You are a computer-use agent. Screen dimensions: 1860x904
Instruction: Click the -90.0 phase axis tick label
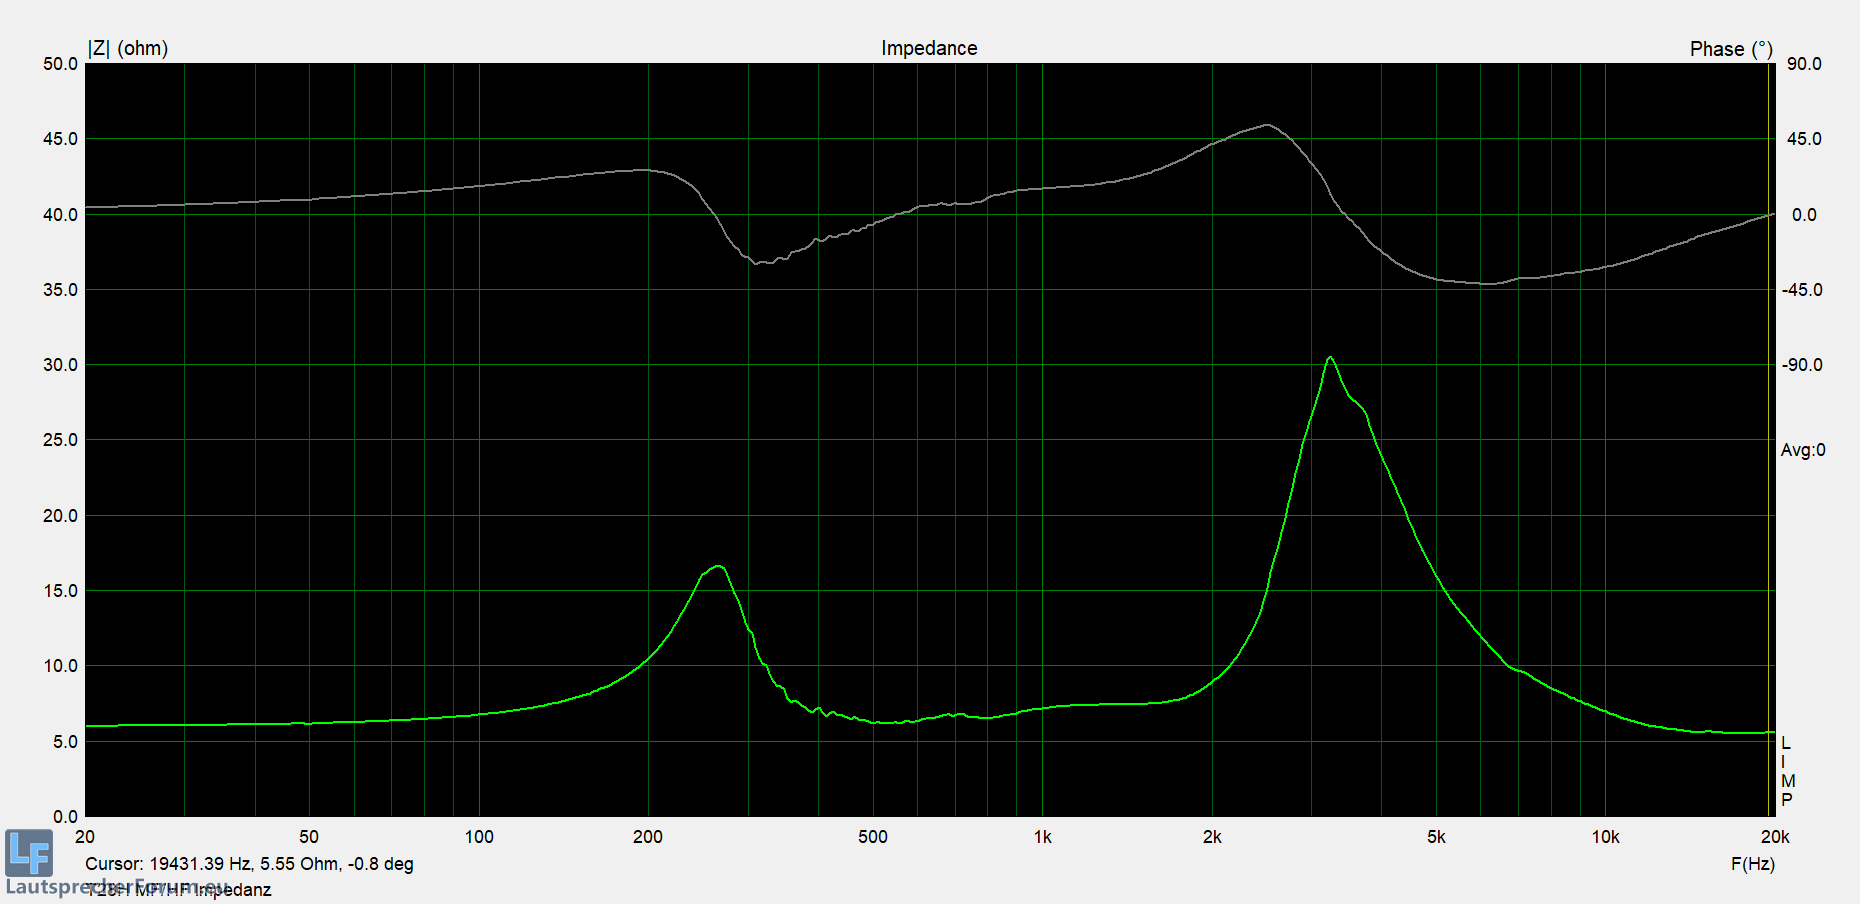(1802, 365)
